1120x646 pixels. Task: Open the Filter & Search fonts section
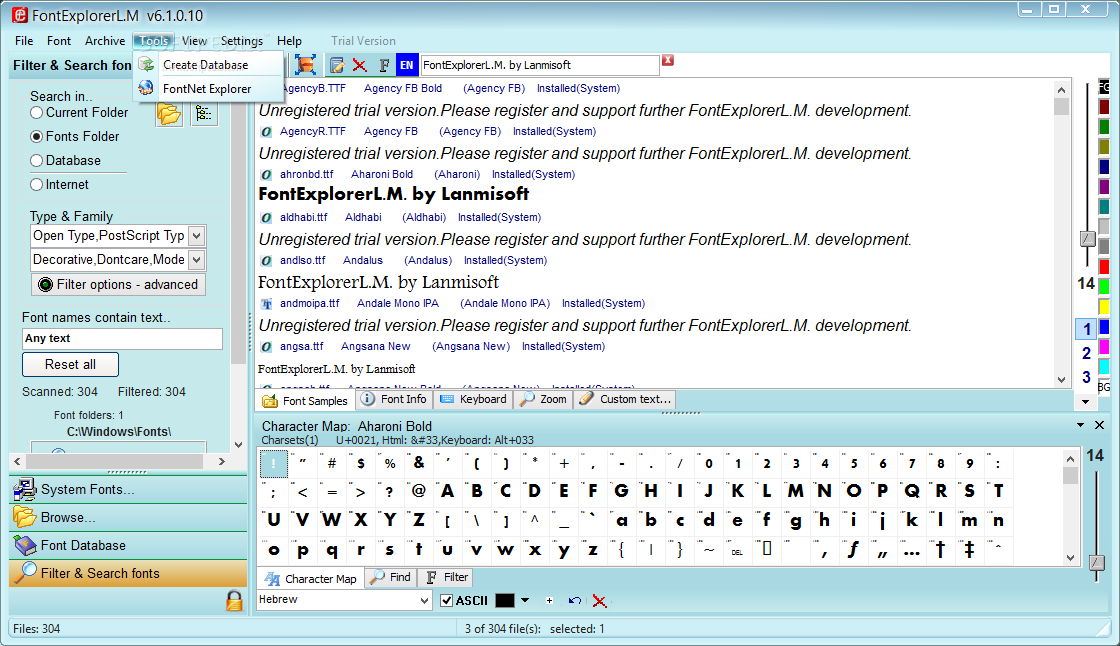pyautogui.click(x=129, y=573)
